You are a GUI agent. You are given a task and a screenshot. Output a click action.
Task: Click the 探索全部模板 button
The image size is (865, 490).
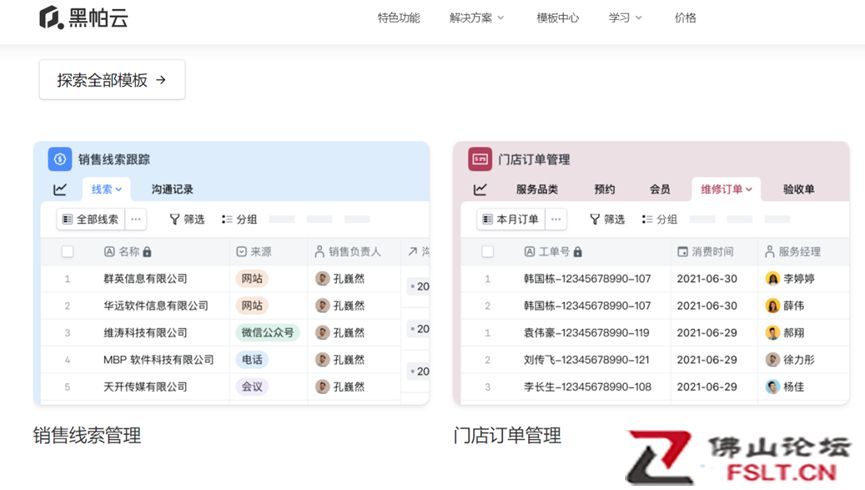(112, 80)
